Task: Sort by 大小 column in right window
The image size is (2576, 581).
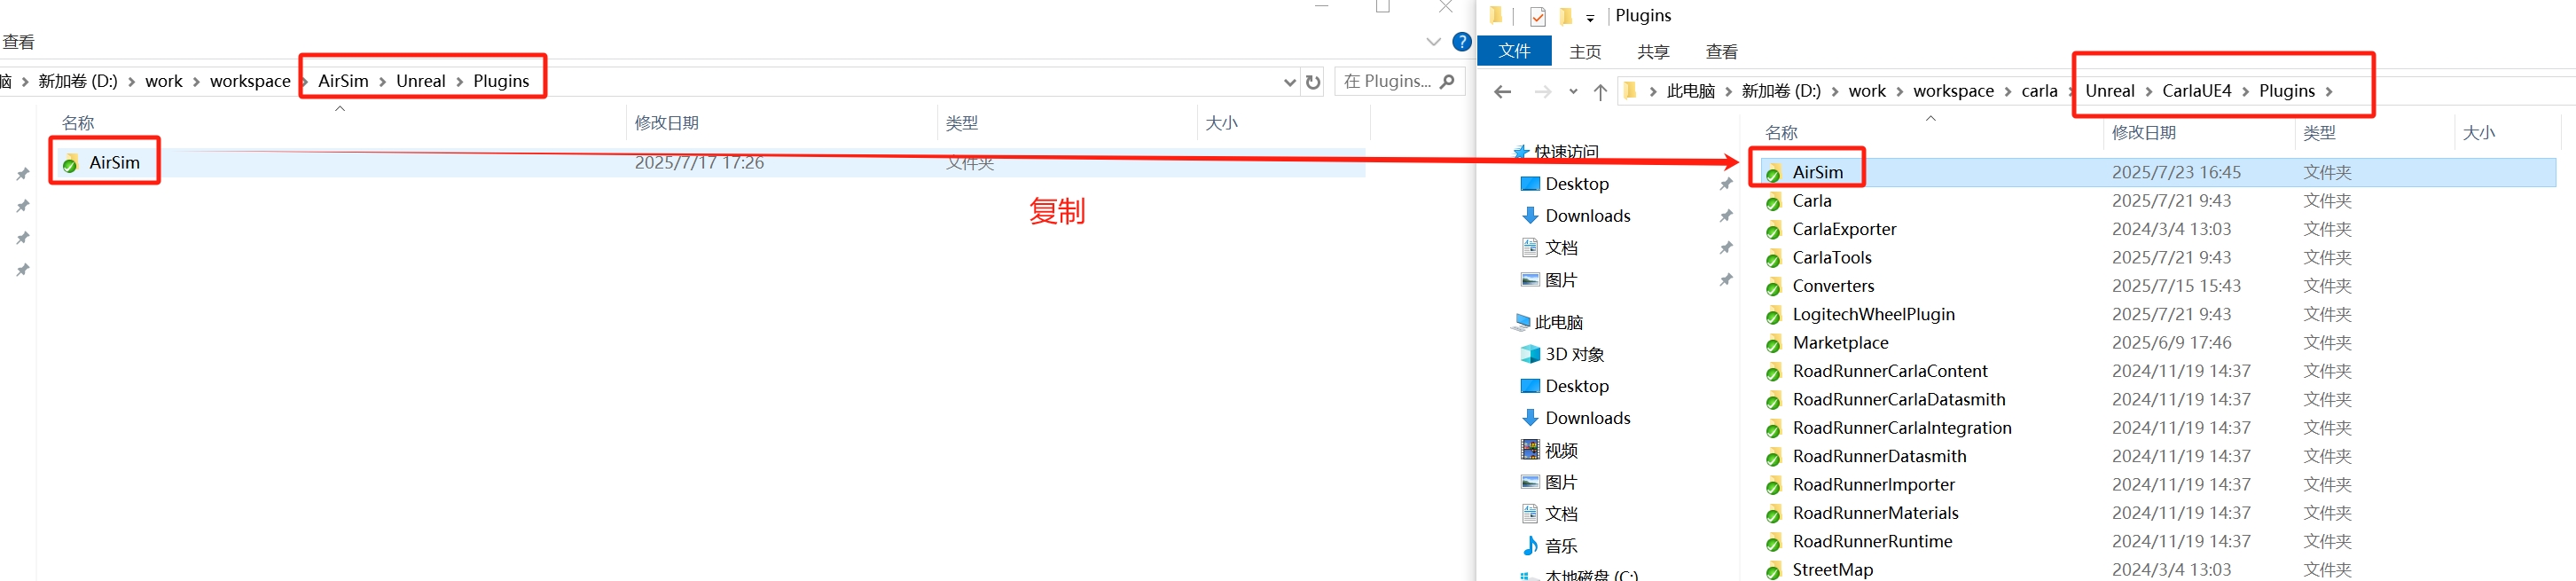Action: click(2478, 133)
